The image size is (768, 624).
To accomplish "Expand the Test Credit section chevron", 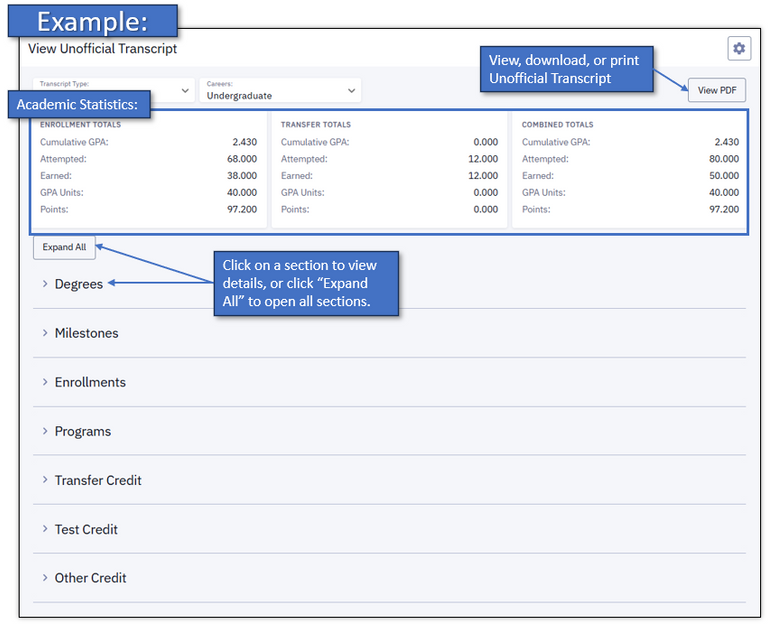I will coord(45,529).
